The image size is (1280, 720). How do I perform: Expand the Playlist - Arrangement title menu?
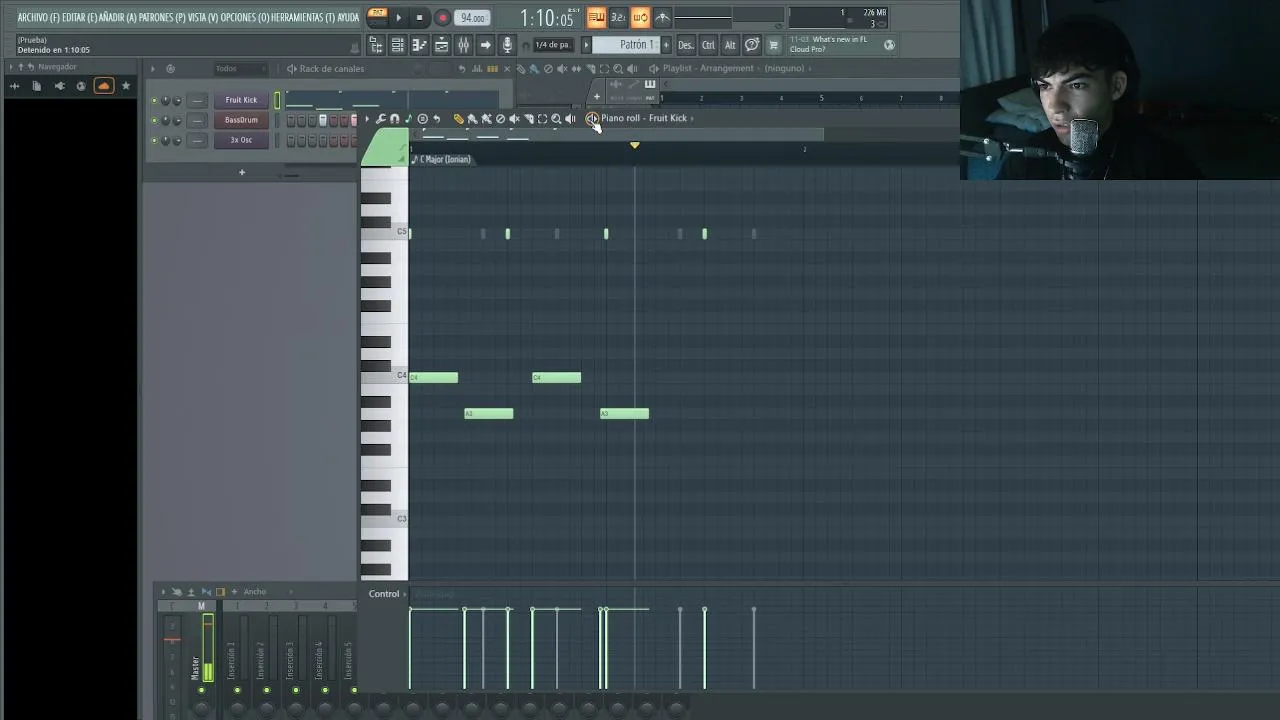707,68
